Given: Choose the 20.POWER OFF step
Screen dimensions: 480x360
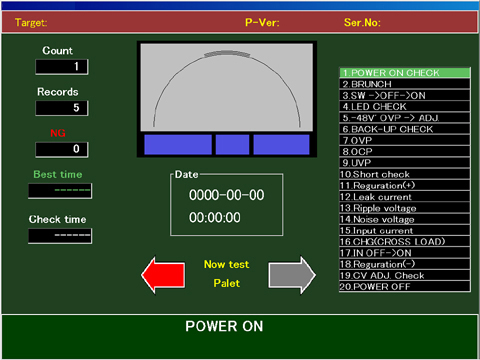Looking at the screenshot, I should (405, 287).
